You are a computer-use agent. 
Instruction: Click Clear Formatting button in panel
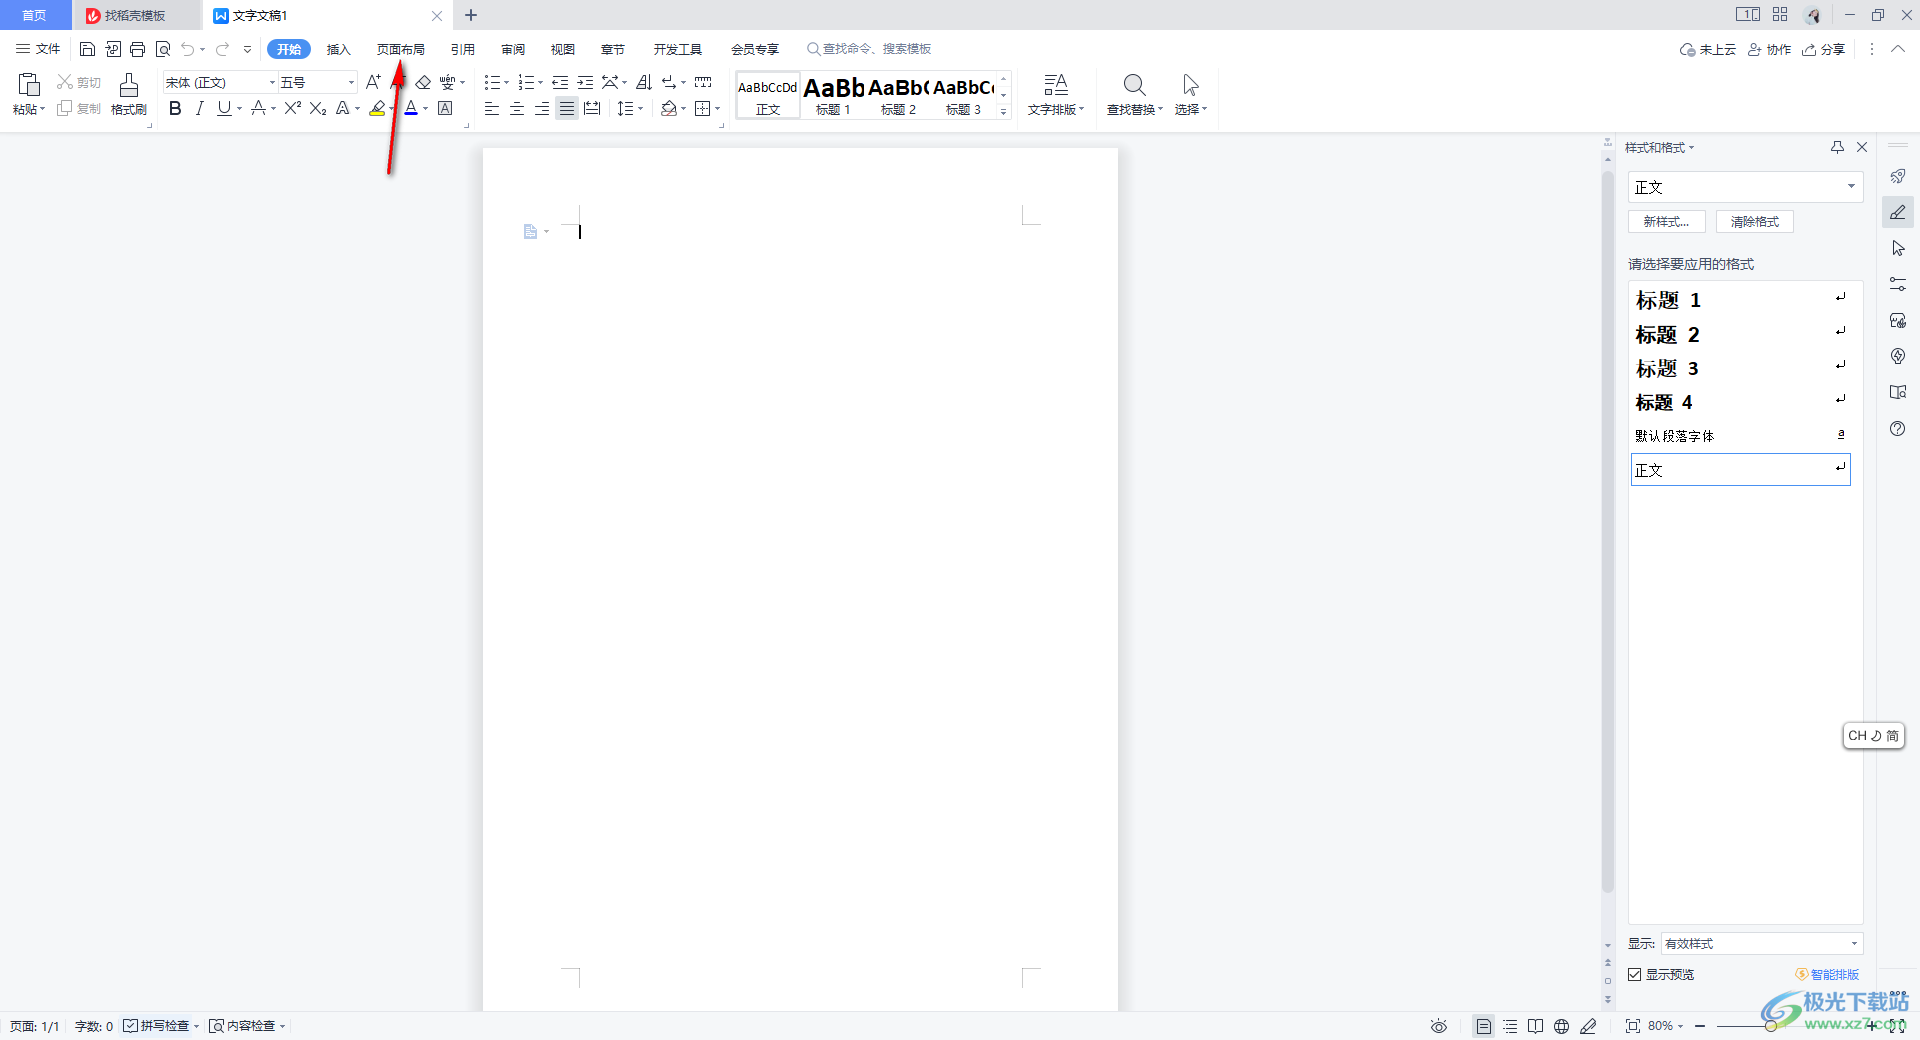(x=1755, y=222)
